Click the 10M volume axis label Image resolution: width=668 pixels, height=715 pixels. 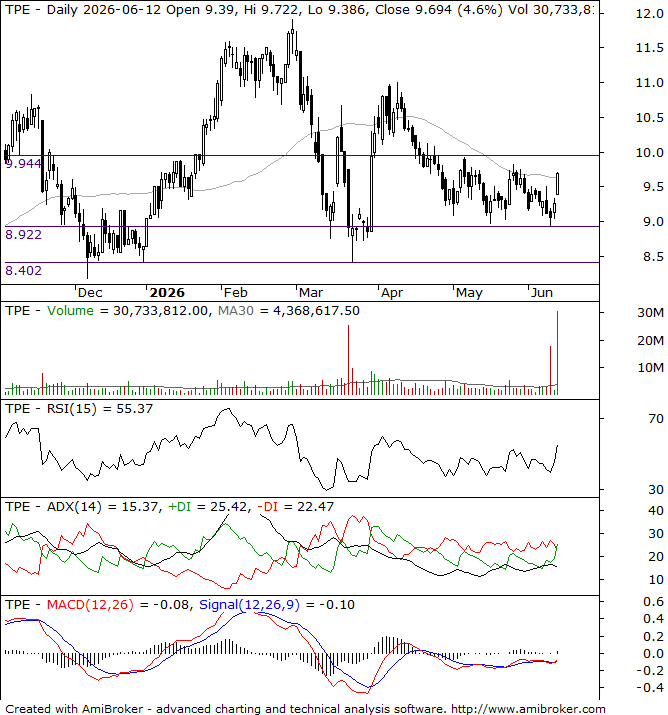[650, 368]
